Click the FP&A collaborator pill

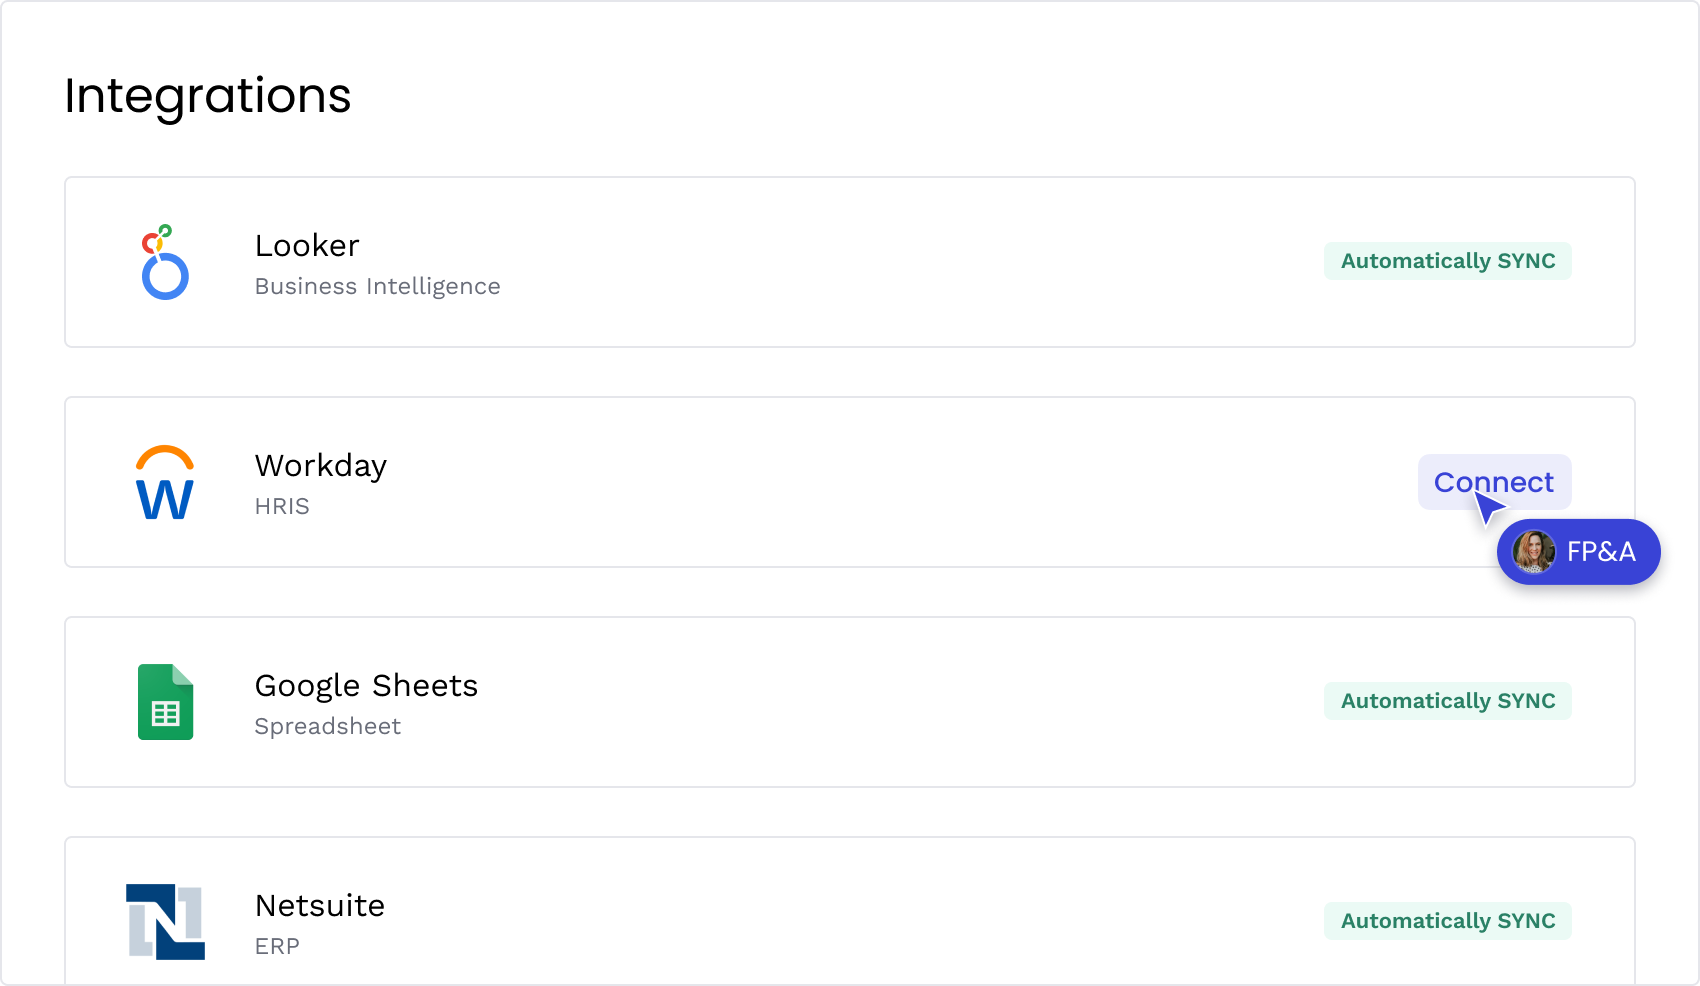[1578, 551]
